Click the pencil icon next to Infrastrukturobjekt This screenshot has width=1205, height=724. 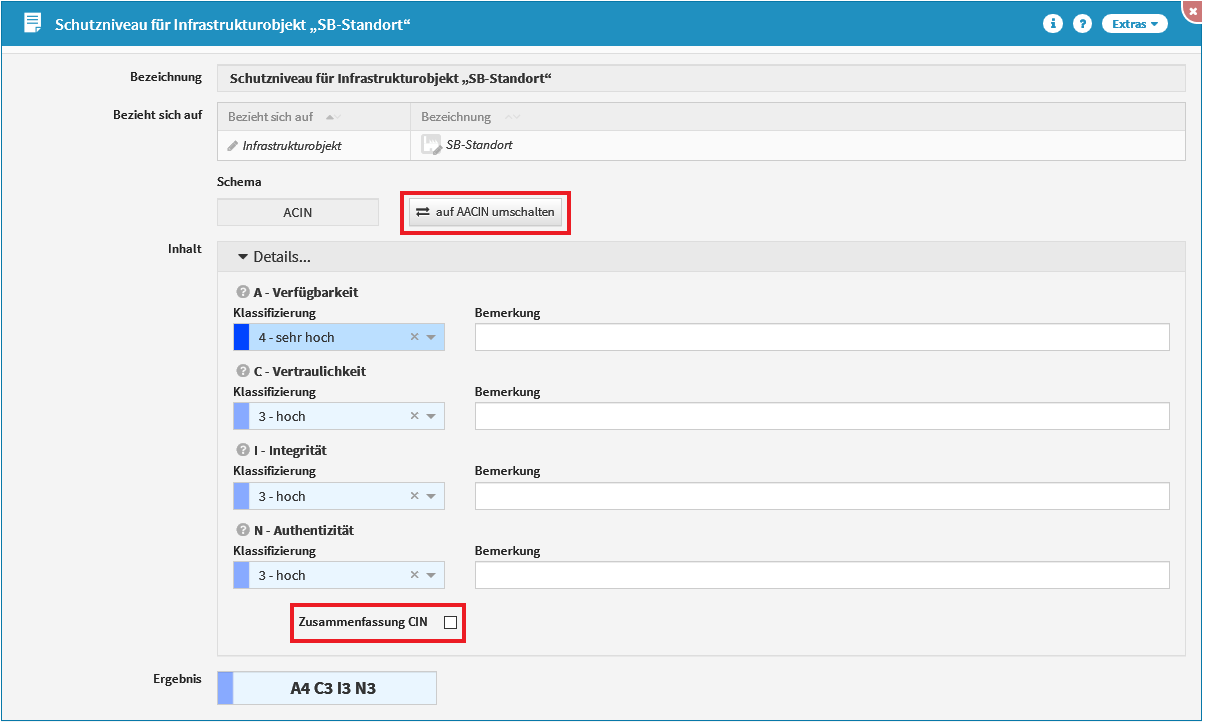point(233,146)
